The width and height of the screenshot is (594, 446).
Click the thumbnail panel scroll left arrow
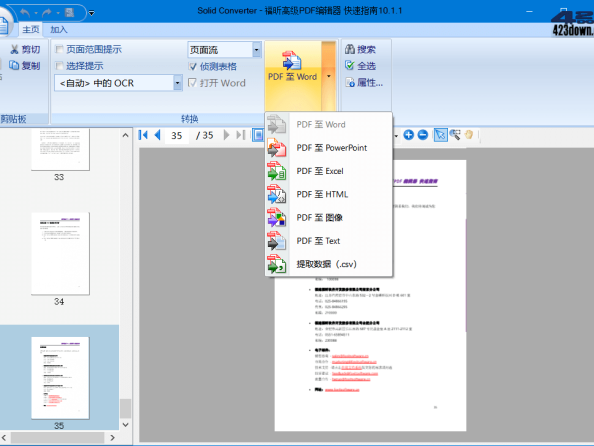4,438
